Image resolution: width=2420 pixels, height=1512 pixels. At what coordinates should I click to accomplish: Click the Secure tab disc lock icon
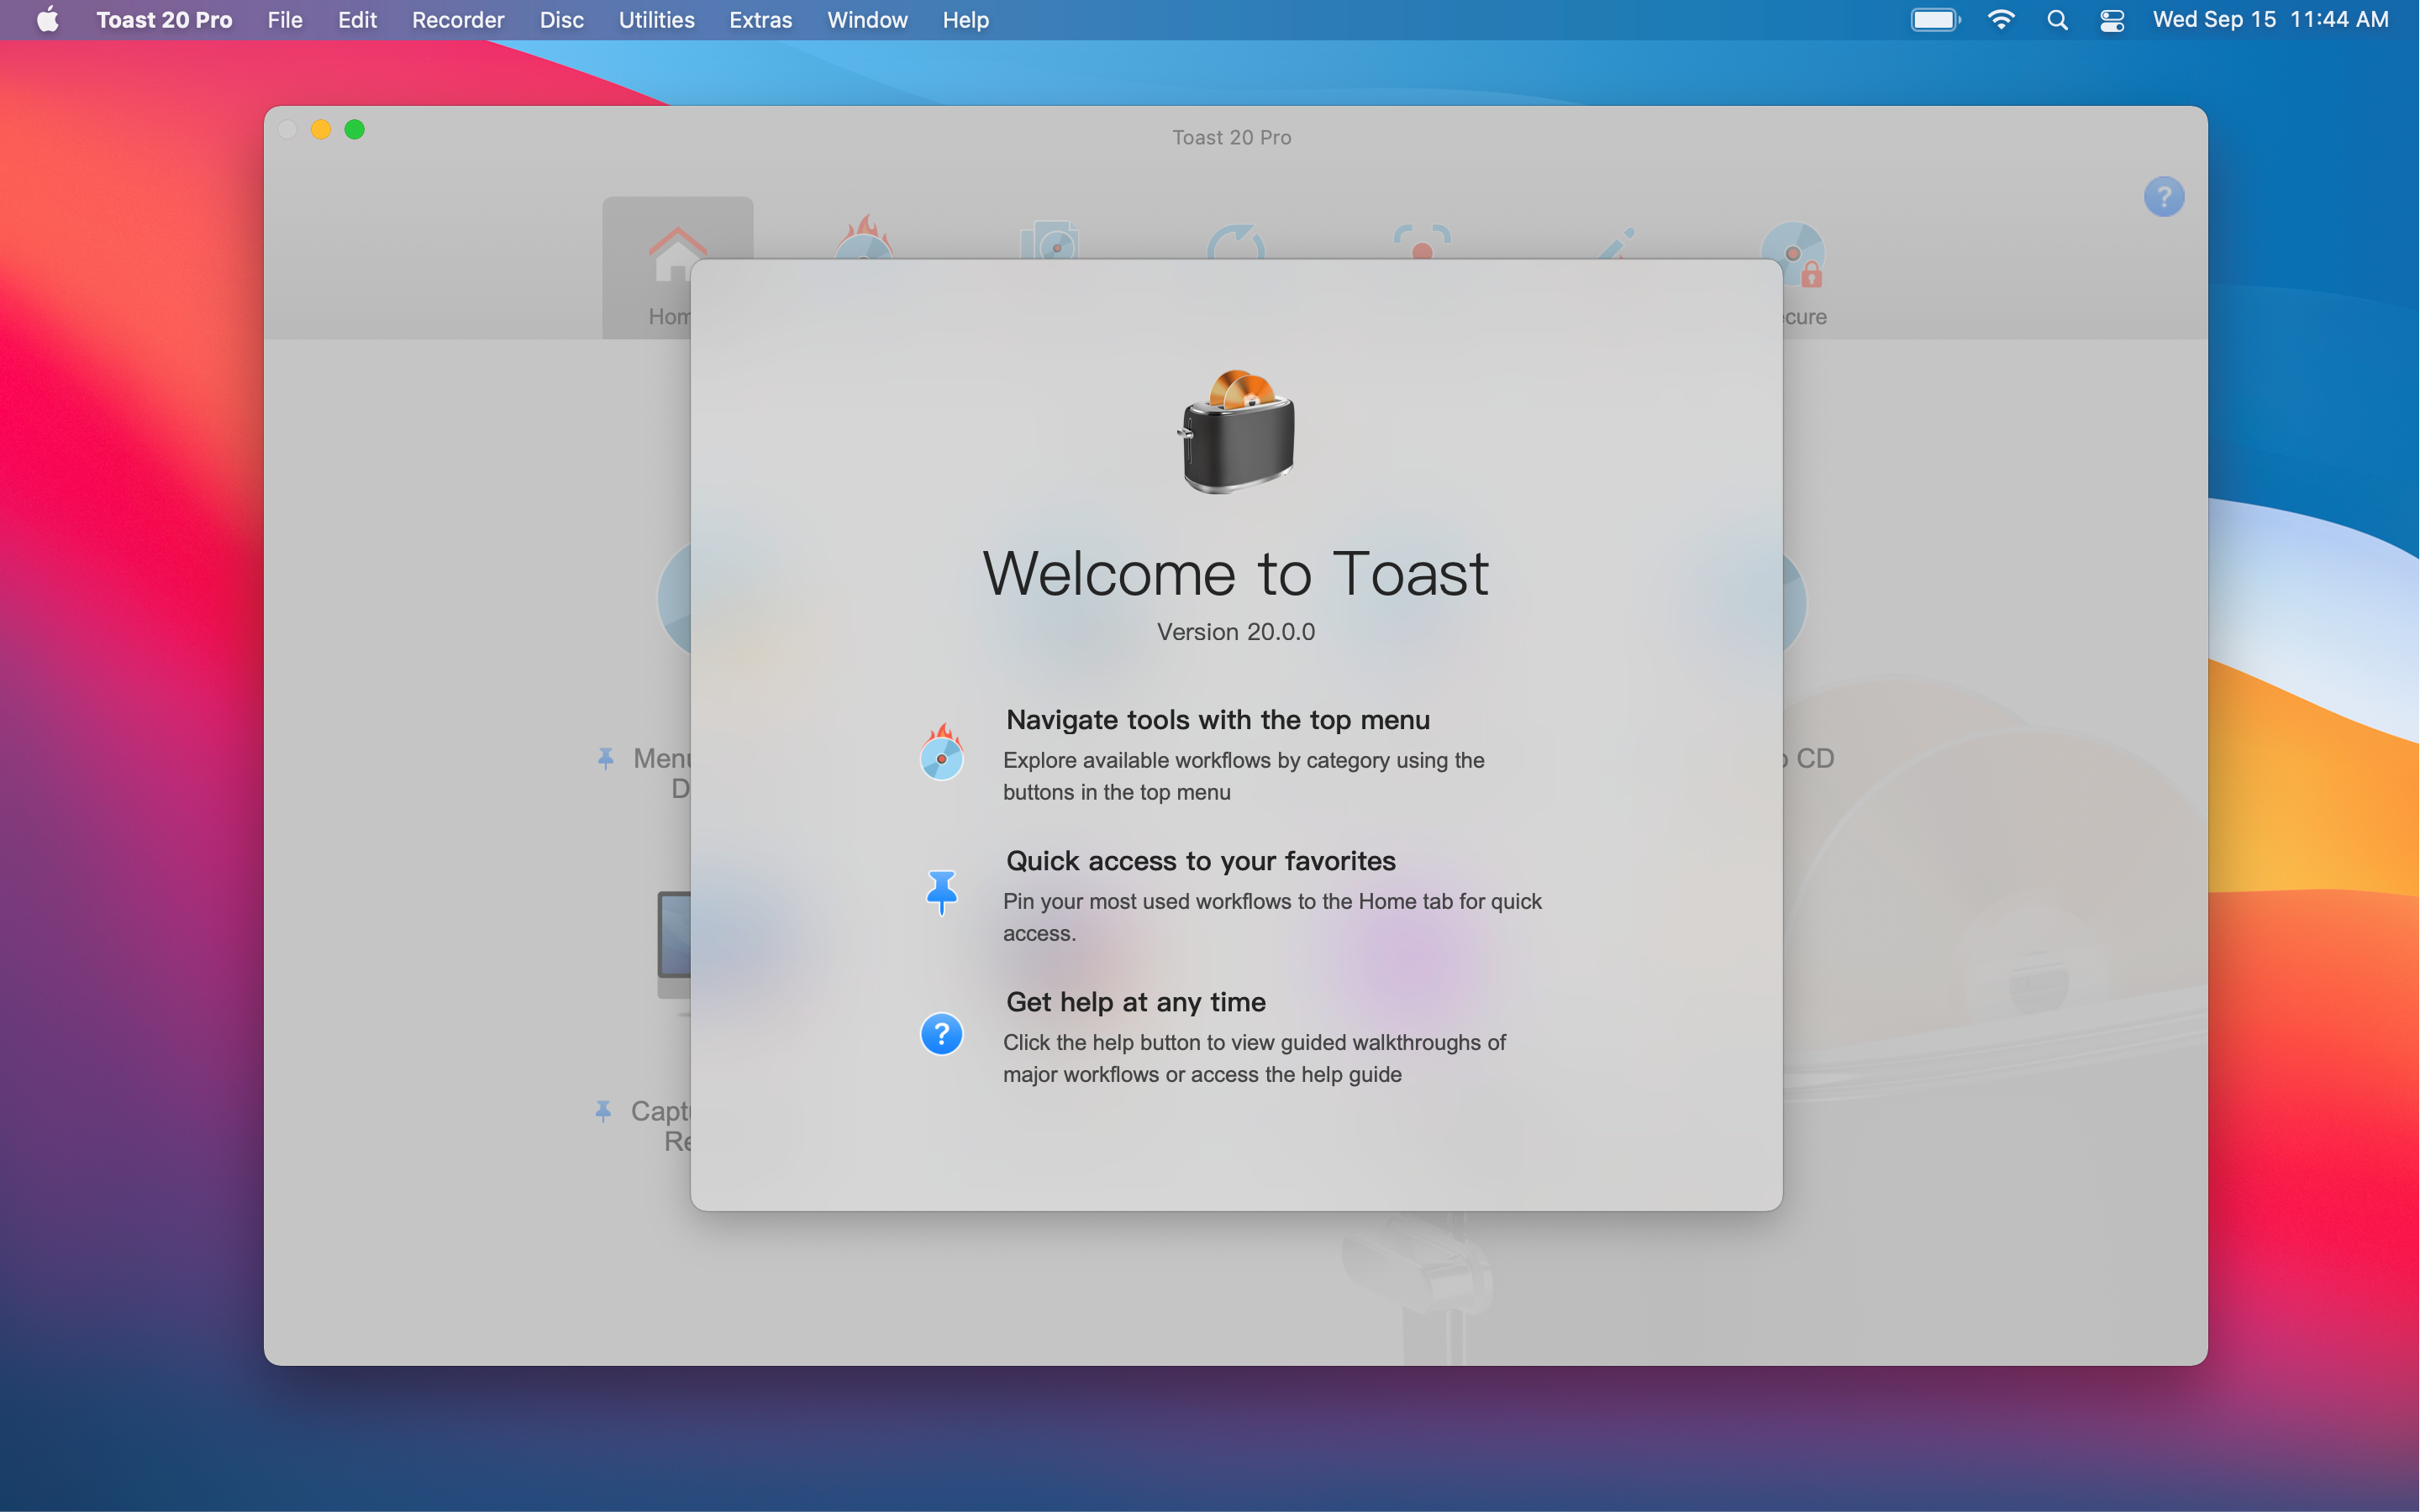pos(1794,254)
